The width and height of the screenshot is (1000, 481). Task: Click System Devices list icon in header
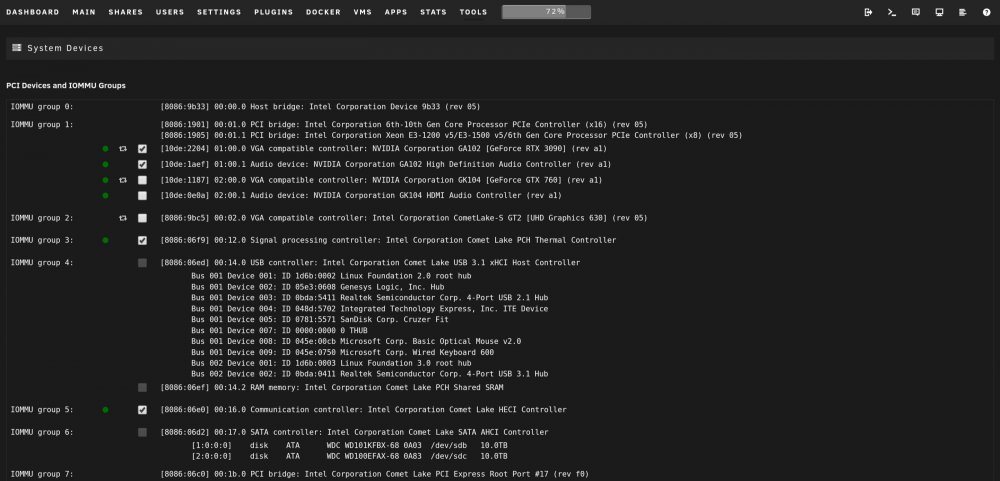click(x=17, y=48)
